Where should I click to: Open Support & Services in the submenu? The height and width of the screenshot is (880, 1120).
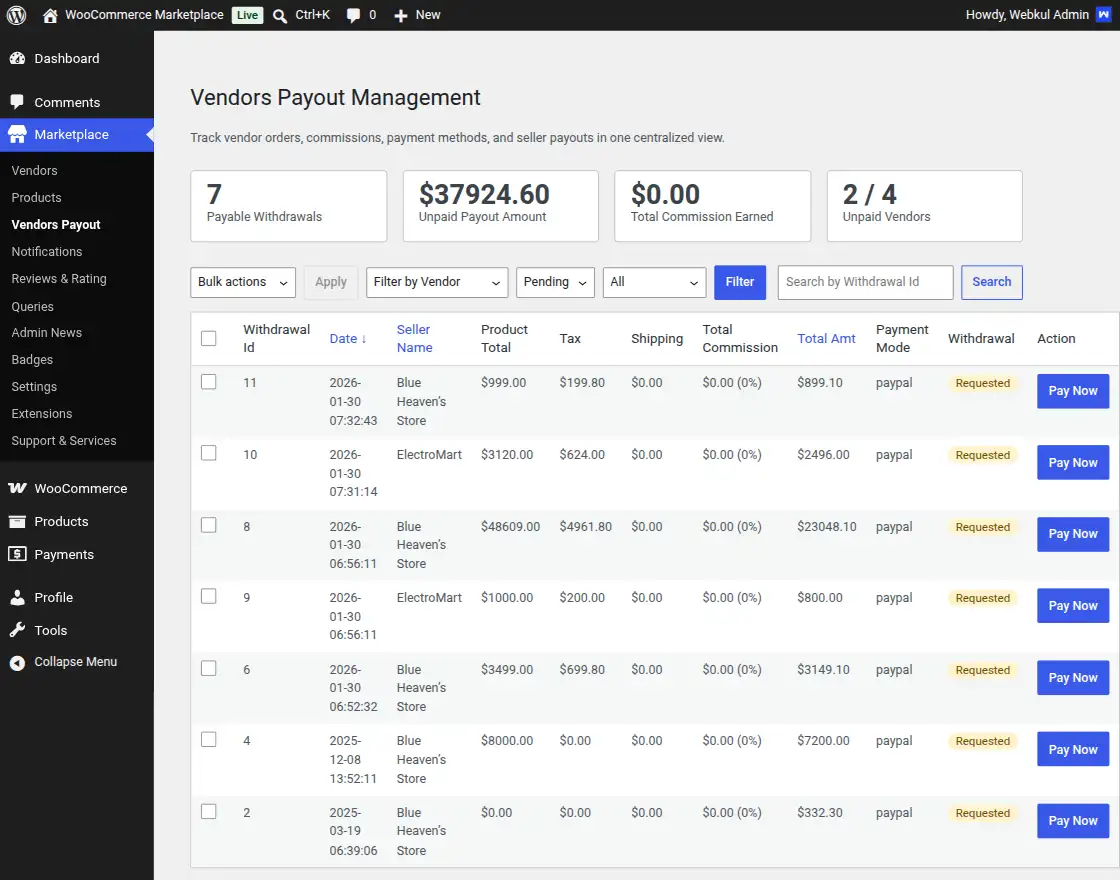[x=64, y=441]
